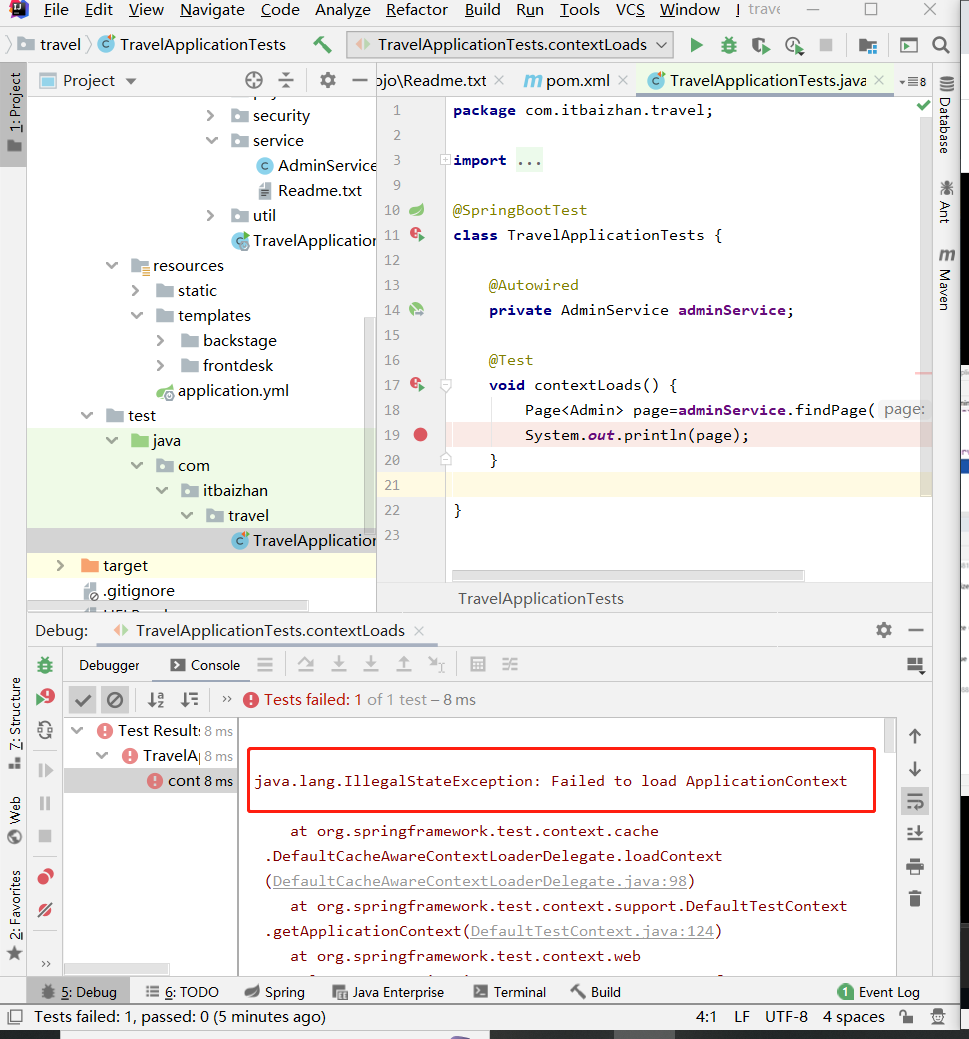The height and width of the screenshot is (1039, 969).
Task: Click the editor horizontal scrollbar
Action: (628, 575)
